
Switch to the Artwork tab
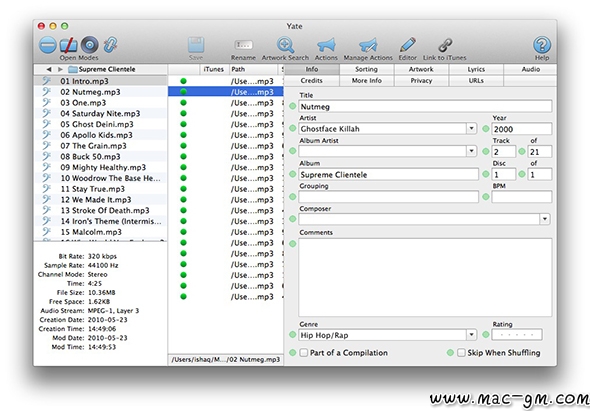[421, 69]
